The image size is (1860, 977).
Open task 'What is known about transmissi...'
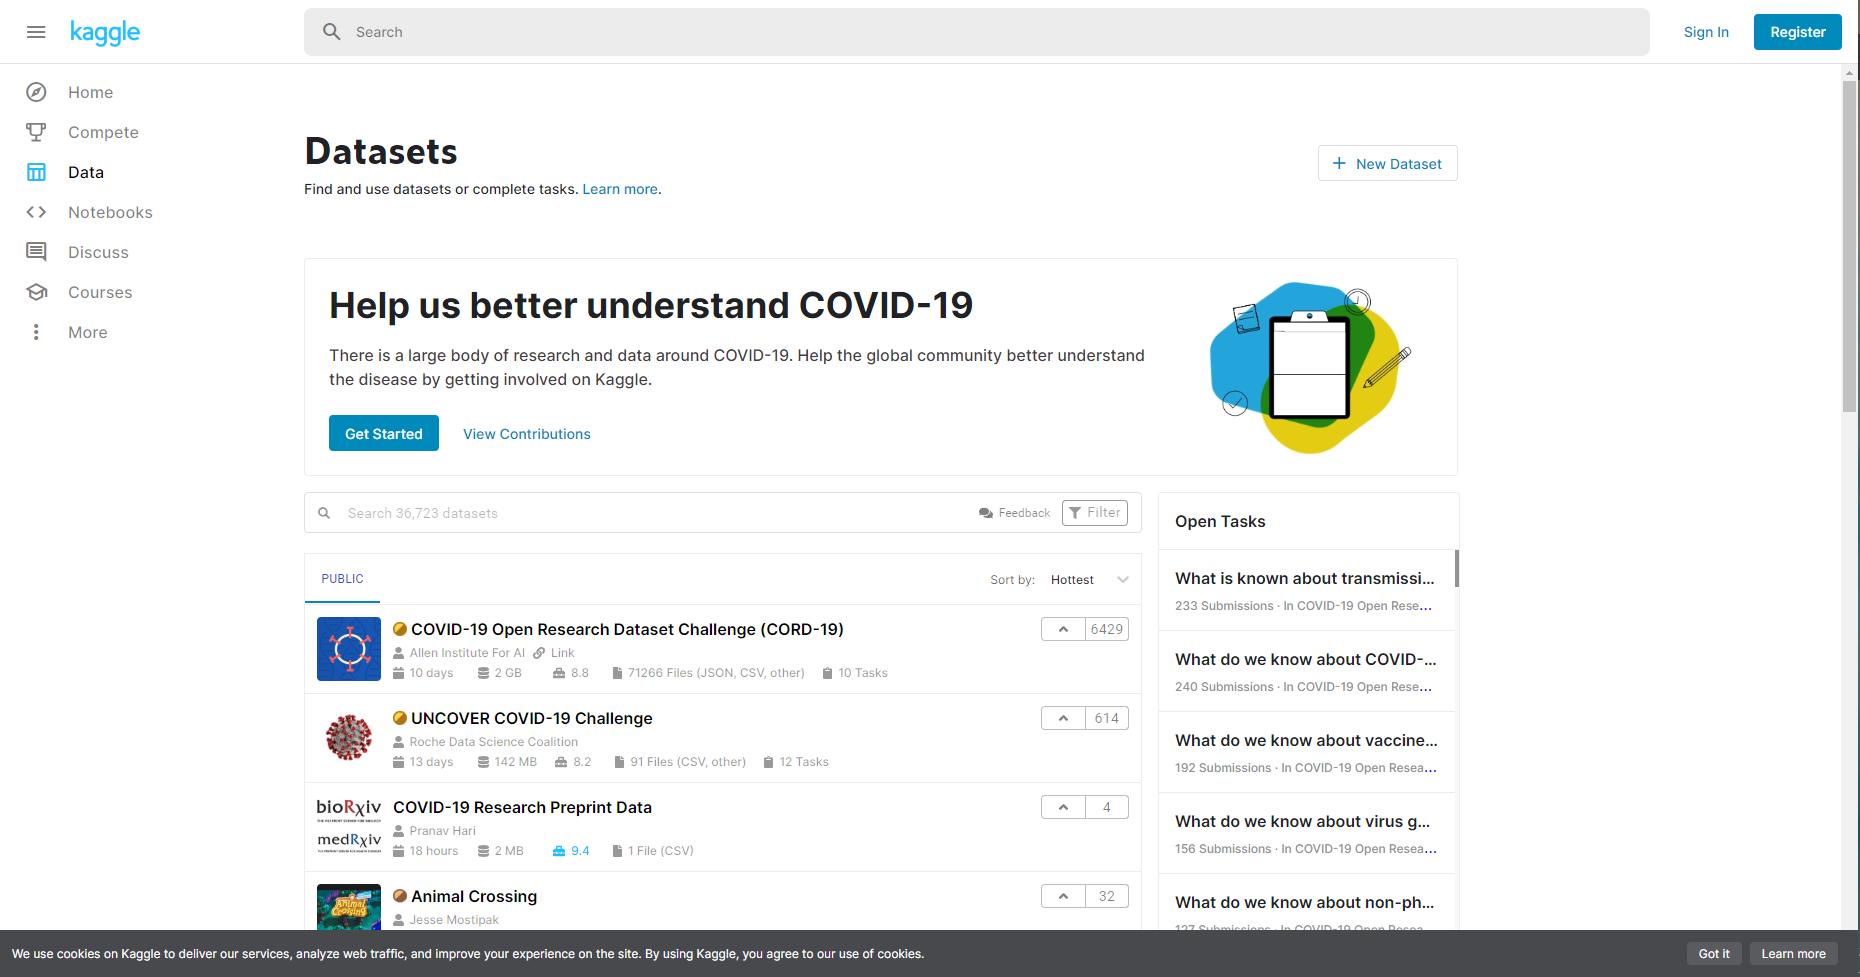coord(1305,578)
